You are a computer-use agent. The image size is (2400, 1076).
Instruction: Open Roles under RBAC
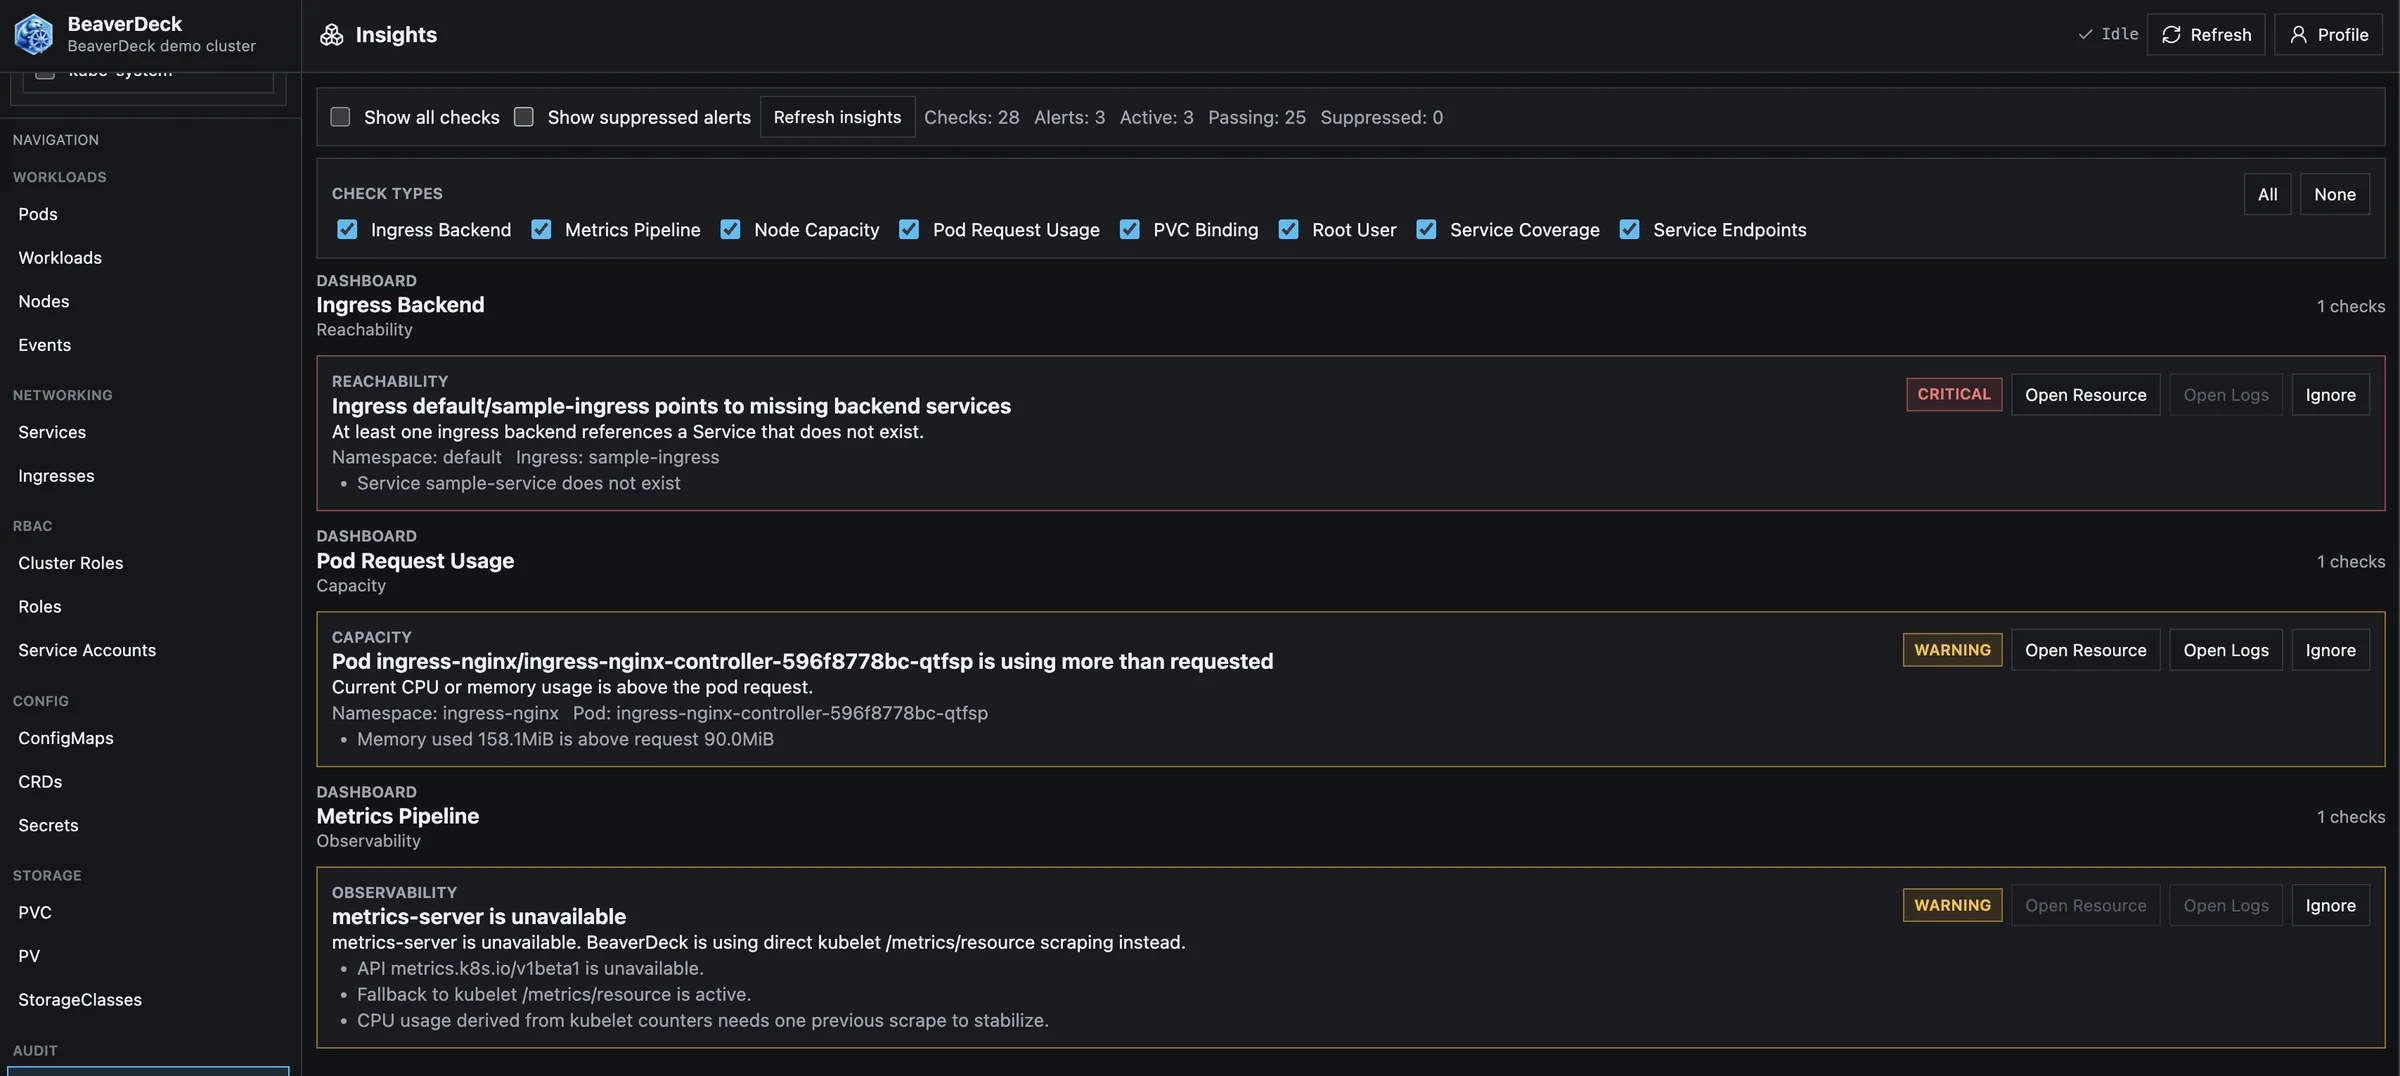tap(40, 607)
